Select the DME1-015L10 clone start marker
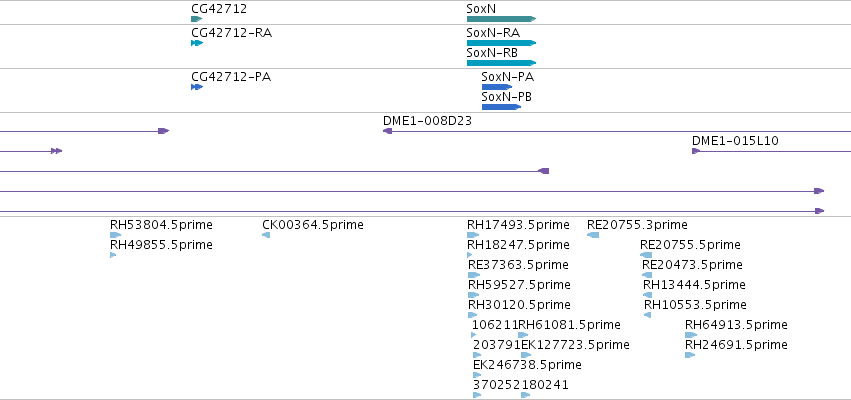This screenshot has height=400, width=851. point(696,151)
